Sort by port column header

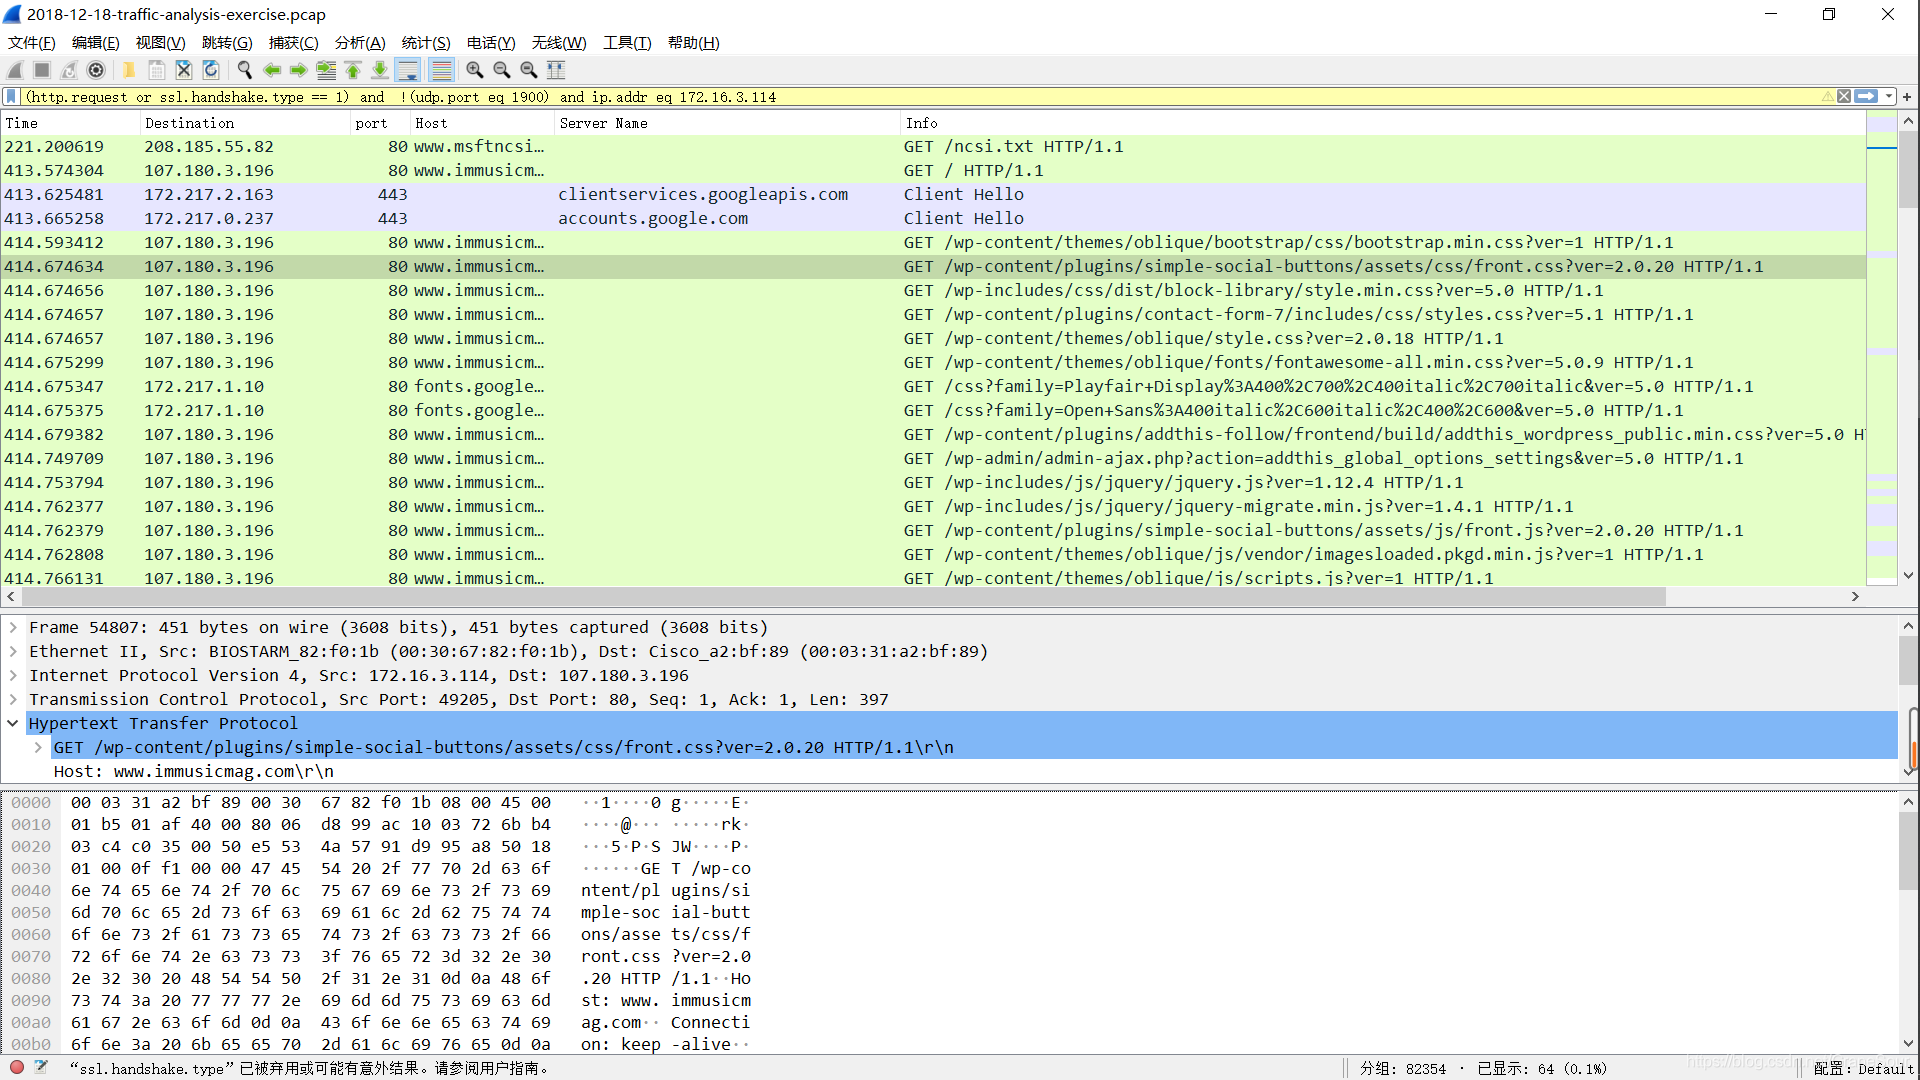click(381, 123)
